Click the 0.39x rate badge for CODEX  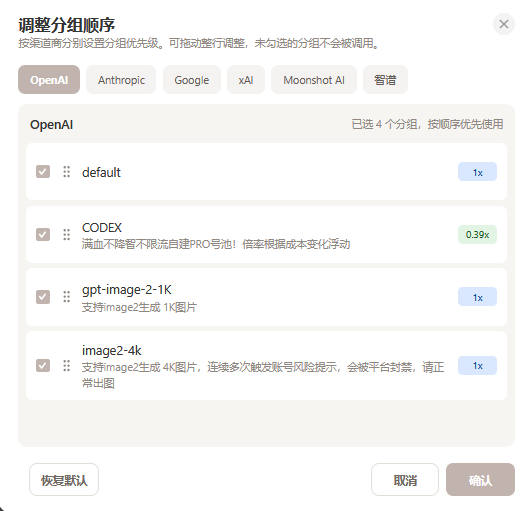[x=477, y=235]
